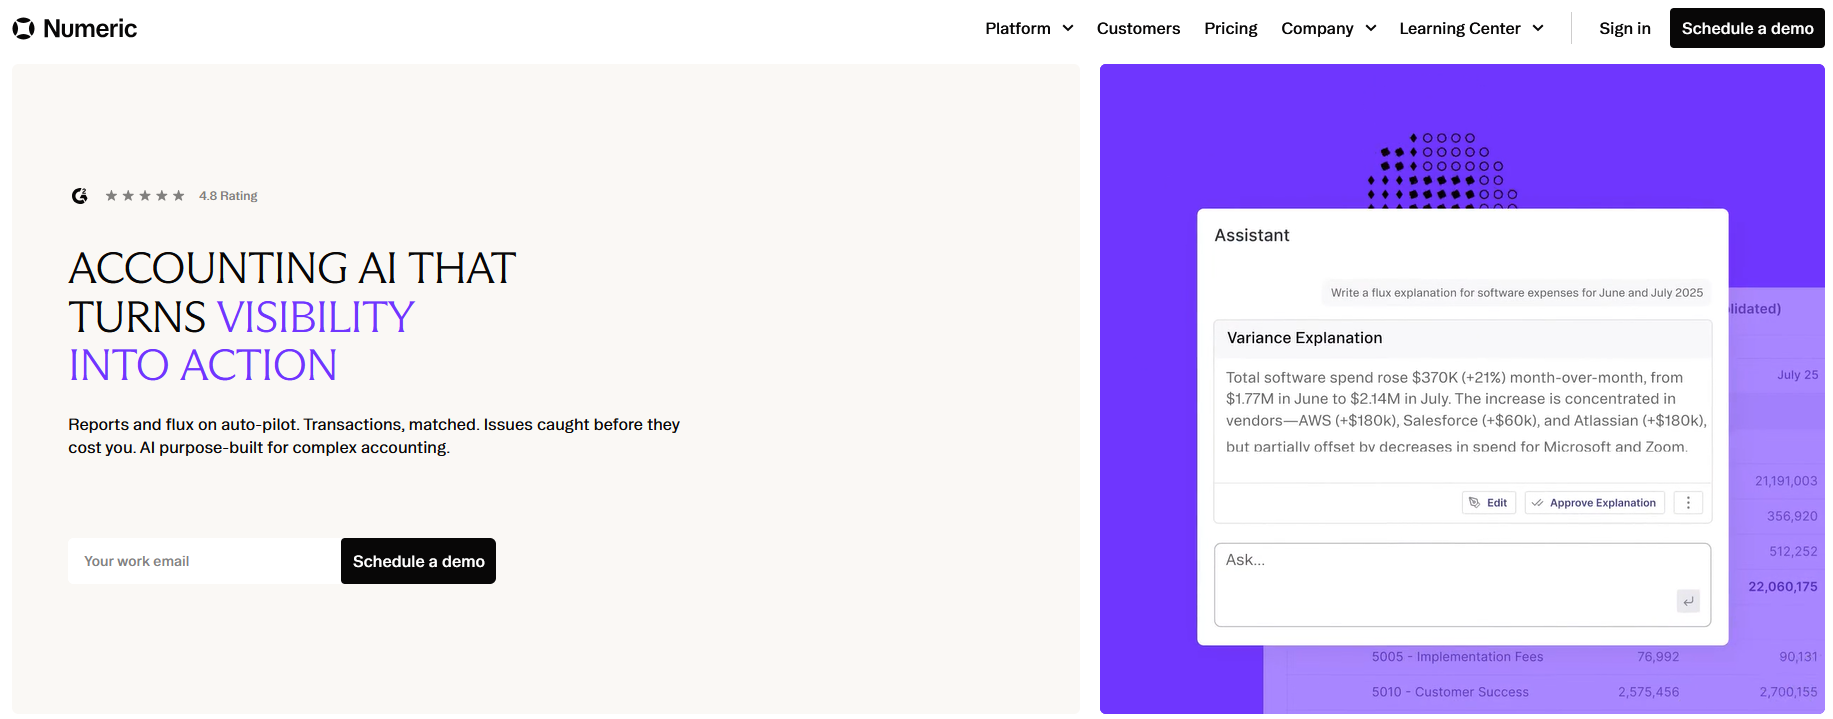Click the VISIBILITY headline word
The image size is (1833, 719).
[x=315, y=317]
